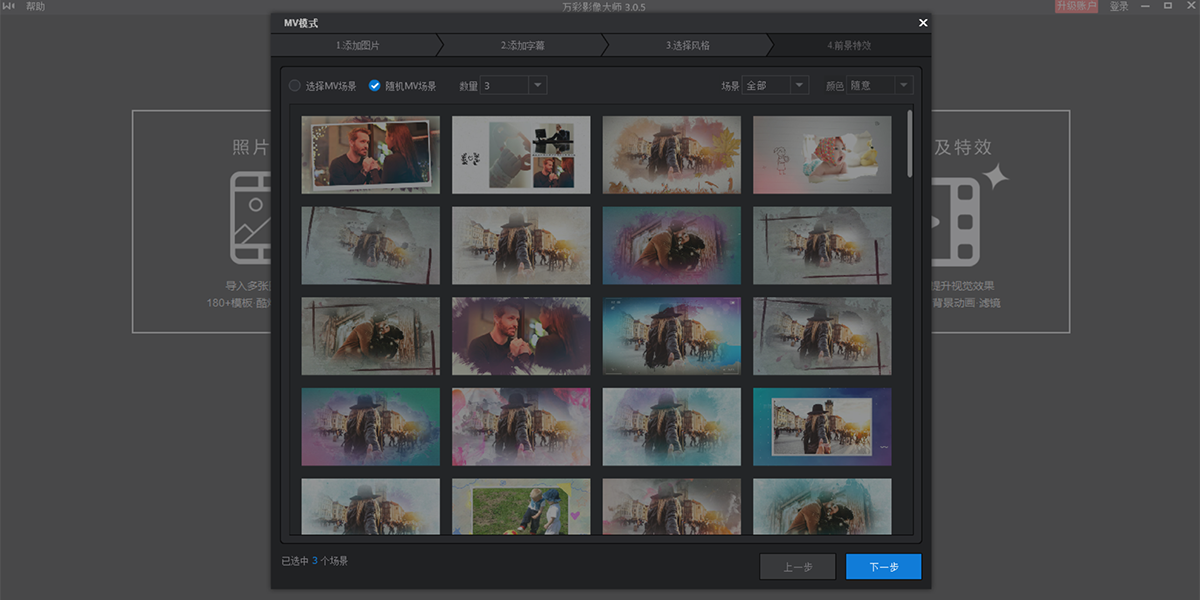Click the 升级账户 upgrade button
The image size is (1200, 600).
pyautogui.click(x=1076, y=7)
